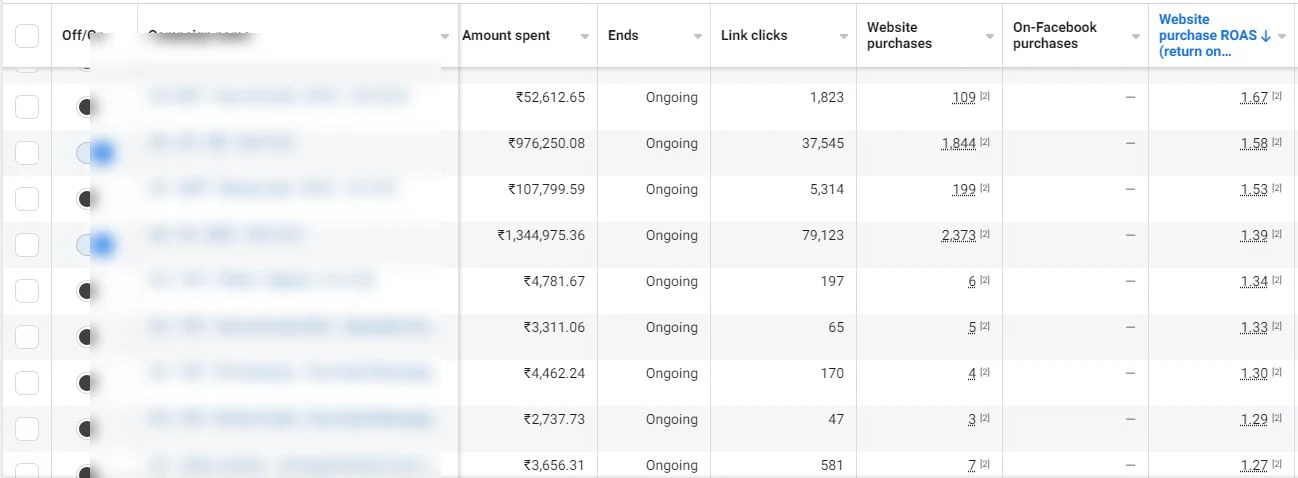
Task: Click the 7 website purchases value
Action: click(972, 466)
